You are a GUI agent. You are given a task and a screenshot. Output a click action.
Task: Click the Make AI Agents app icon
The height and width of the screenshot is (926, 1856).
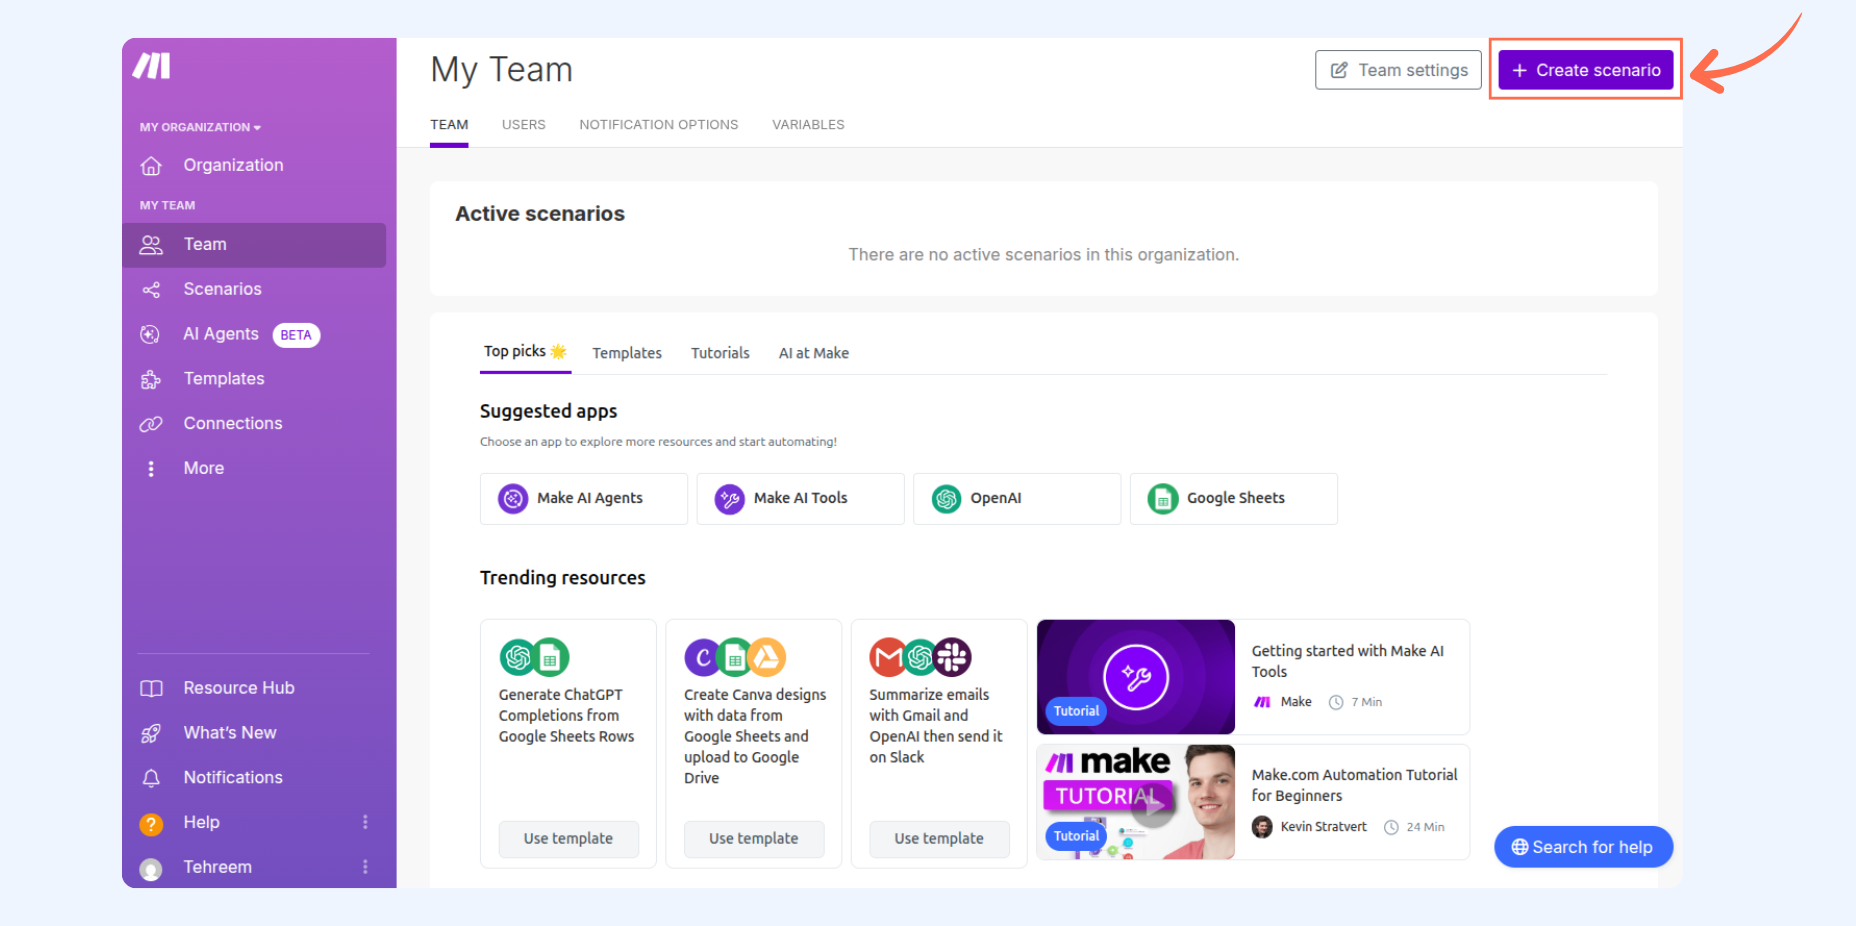click(x=513, y=498)
